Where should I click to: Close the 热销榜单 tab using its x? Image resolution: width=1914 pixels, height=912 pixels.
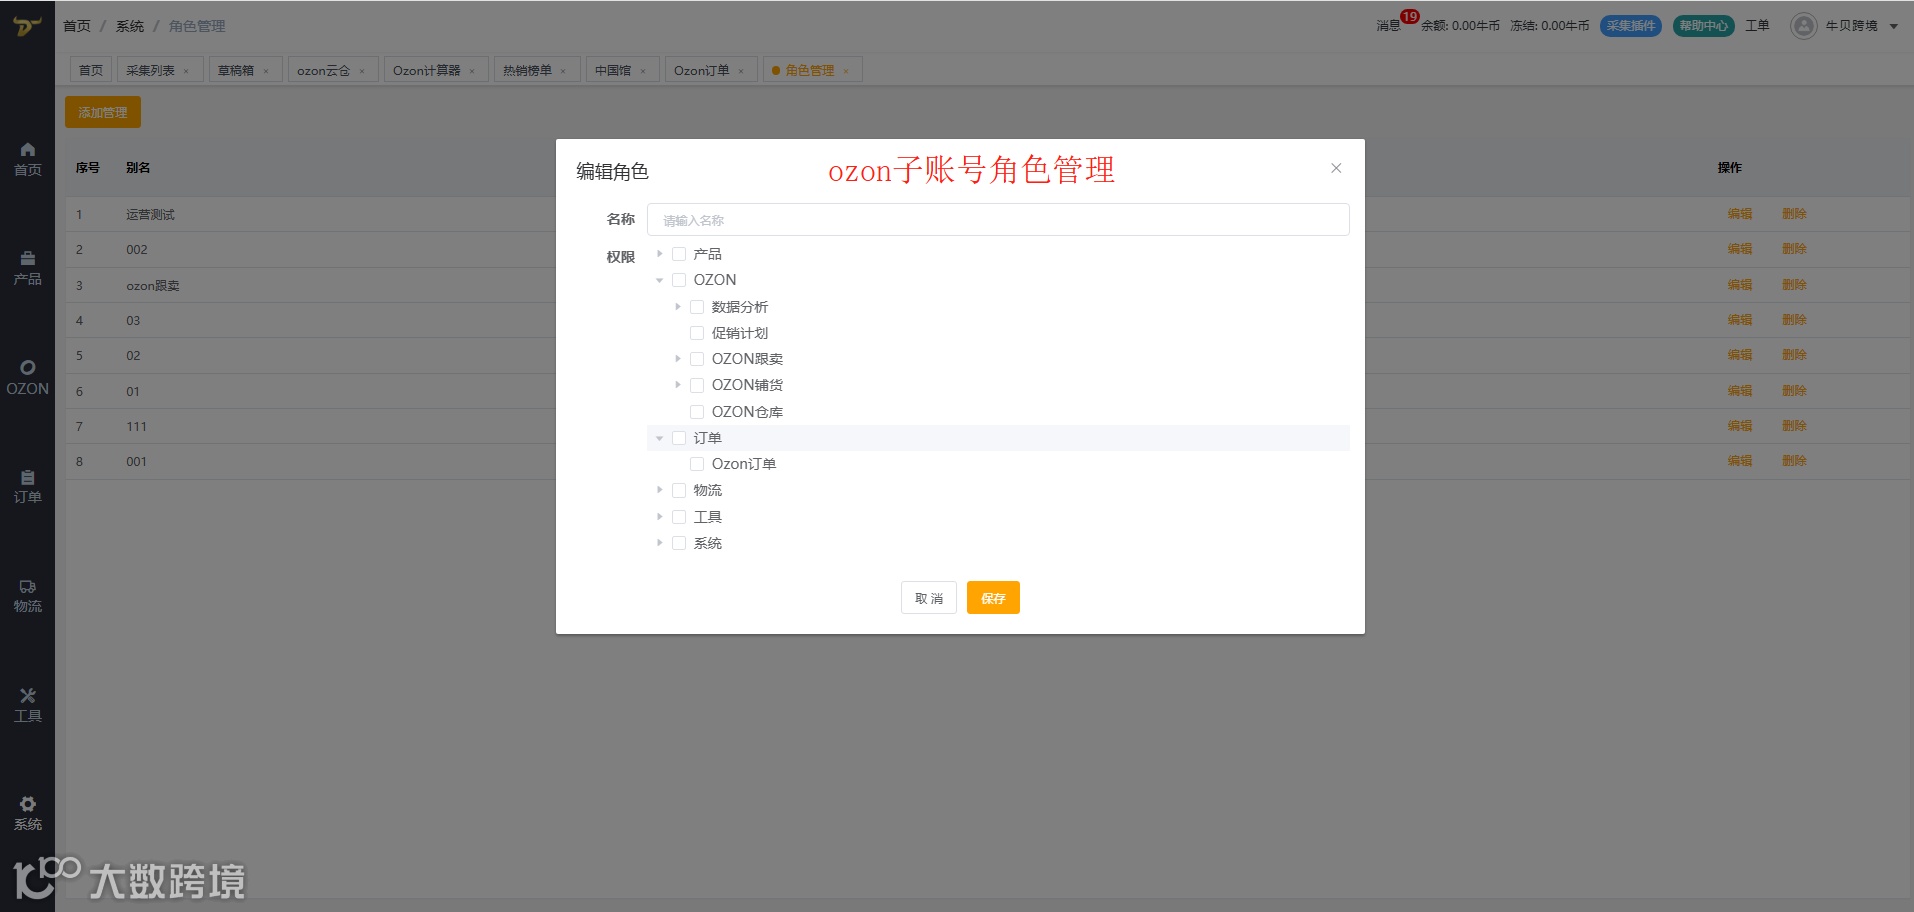(x=563, y=71)
